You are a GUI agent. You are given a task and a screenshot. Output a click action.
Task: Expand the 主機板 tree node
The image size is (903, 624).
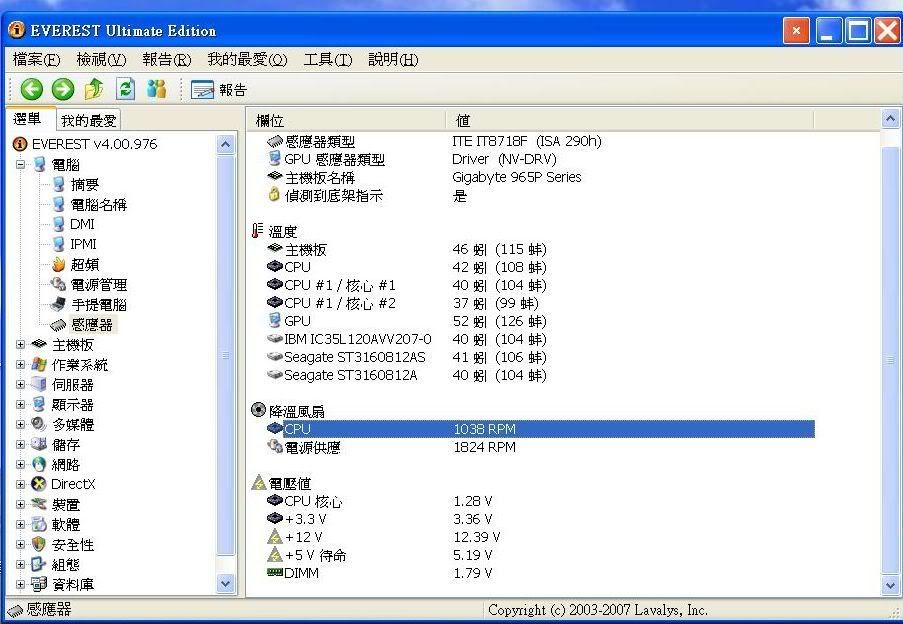pos(21,345)
